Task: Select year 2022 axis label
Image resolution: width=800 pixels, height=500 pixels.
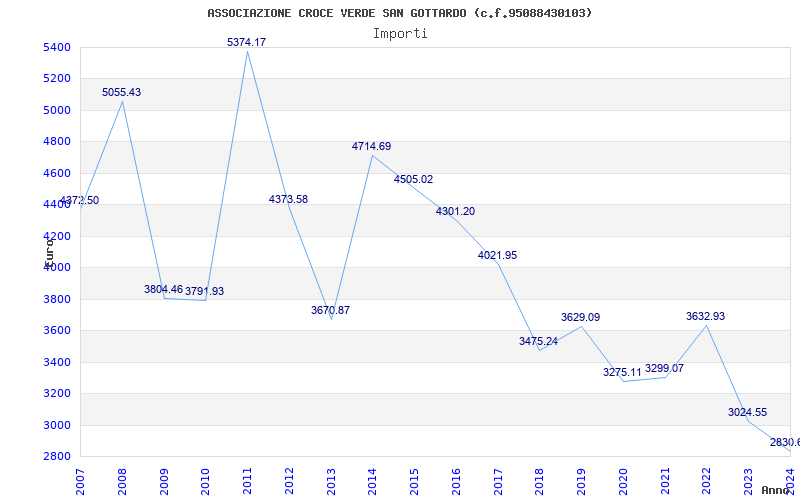Action: tap(707, 482)
